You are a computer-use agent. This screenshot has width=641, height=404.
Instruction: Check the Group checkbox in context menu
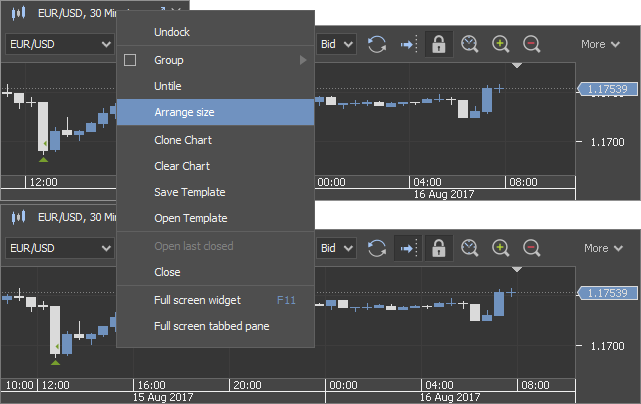(130, 60)
